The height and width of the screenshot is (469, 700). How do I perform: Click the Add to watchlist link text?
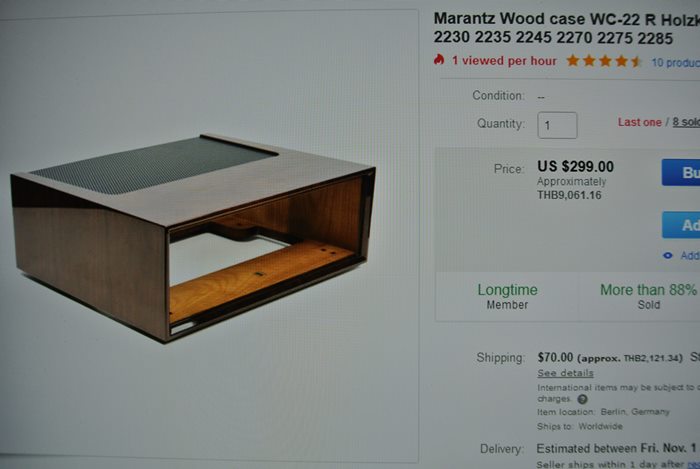tap(690, 256)
